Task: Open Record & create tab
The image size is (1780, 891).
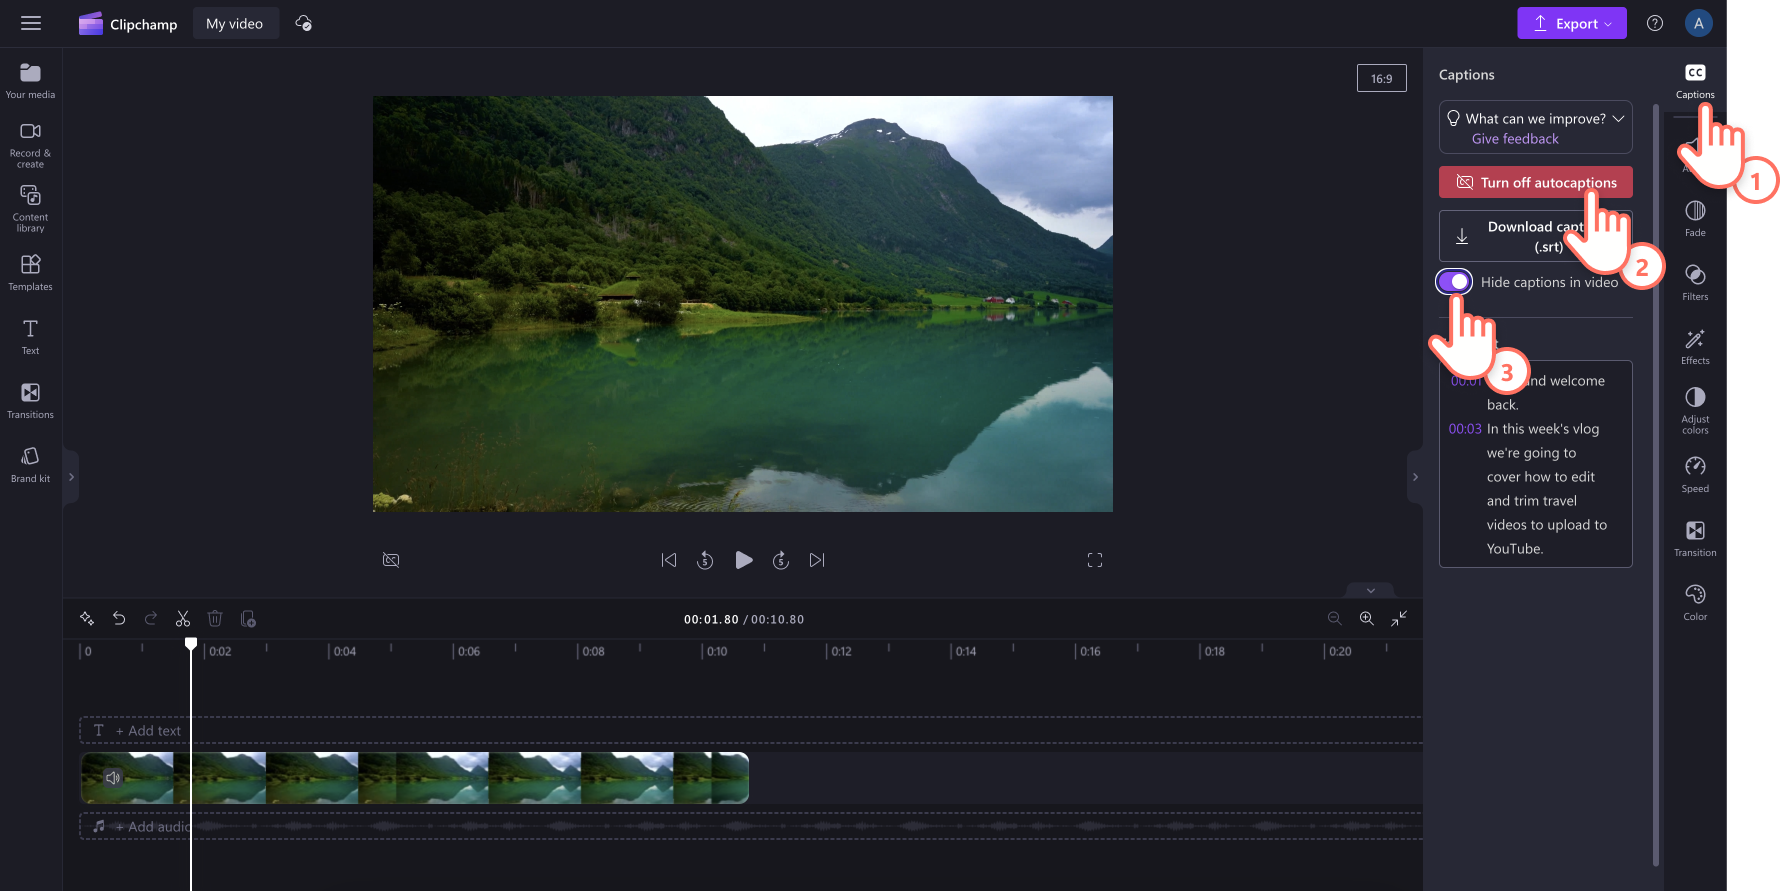Action: 31,145
